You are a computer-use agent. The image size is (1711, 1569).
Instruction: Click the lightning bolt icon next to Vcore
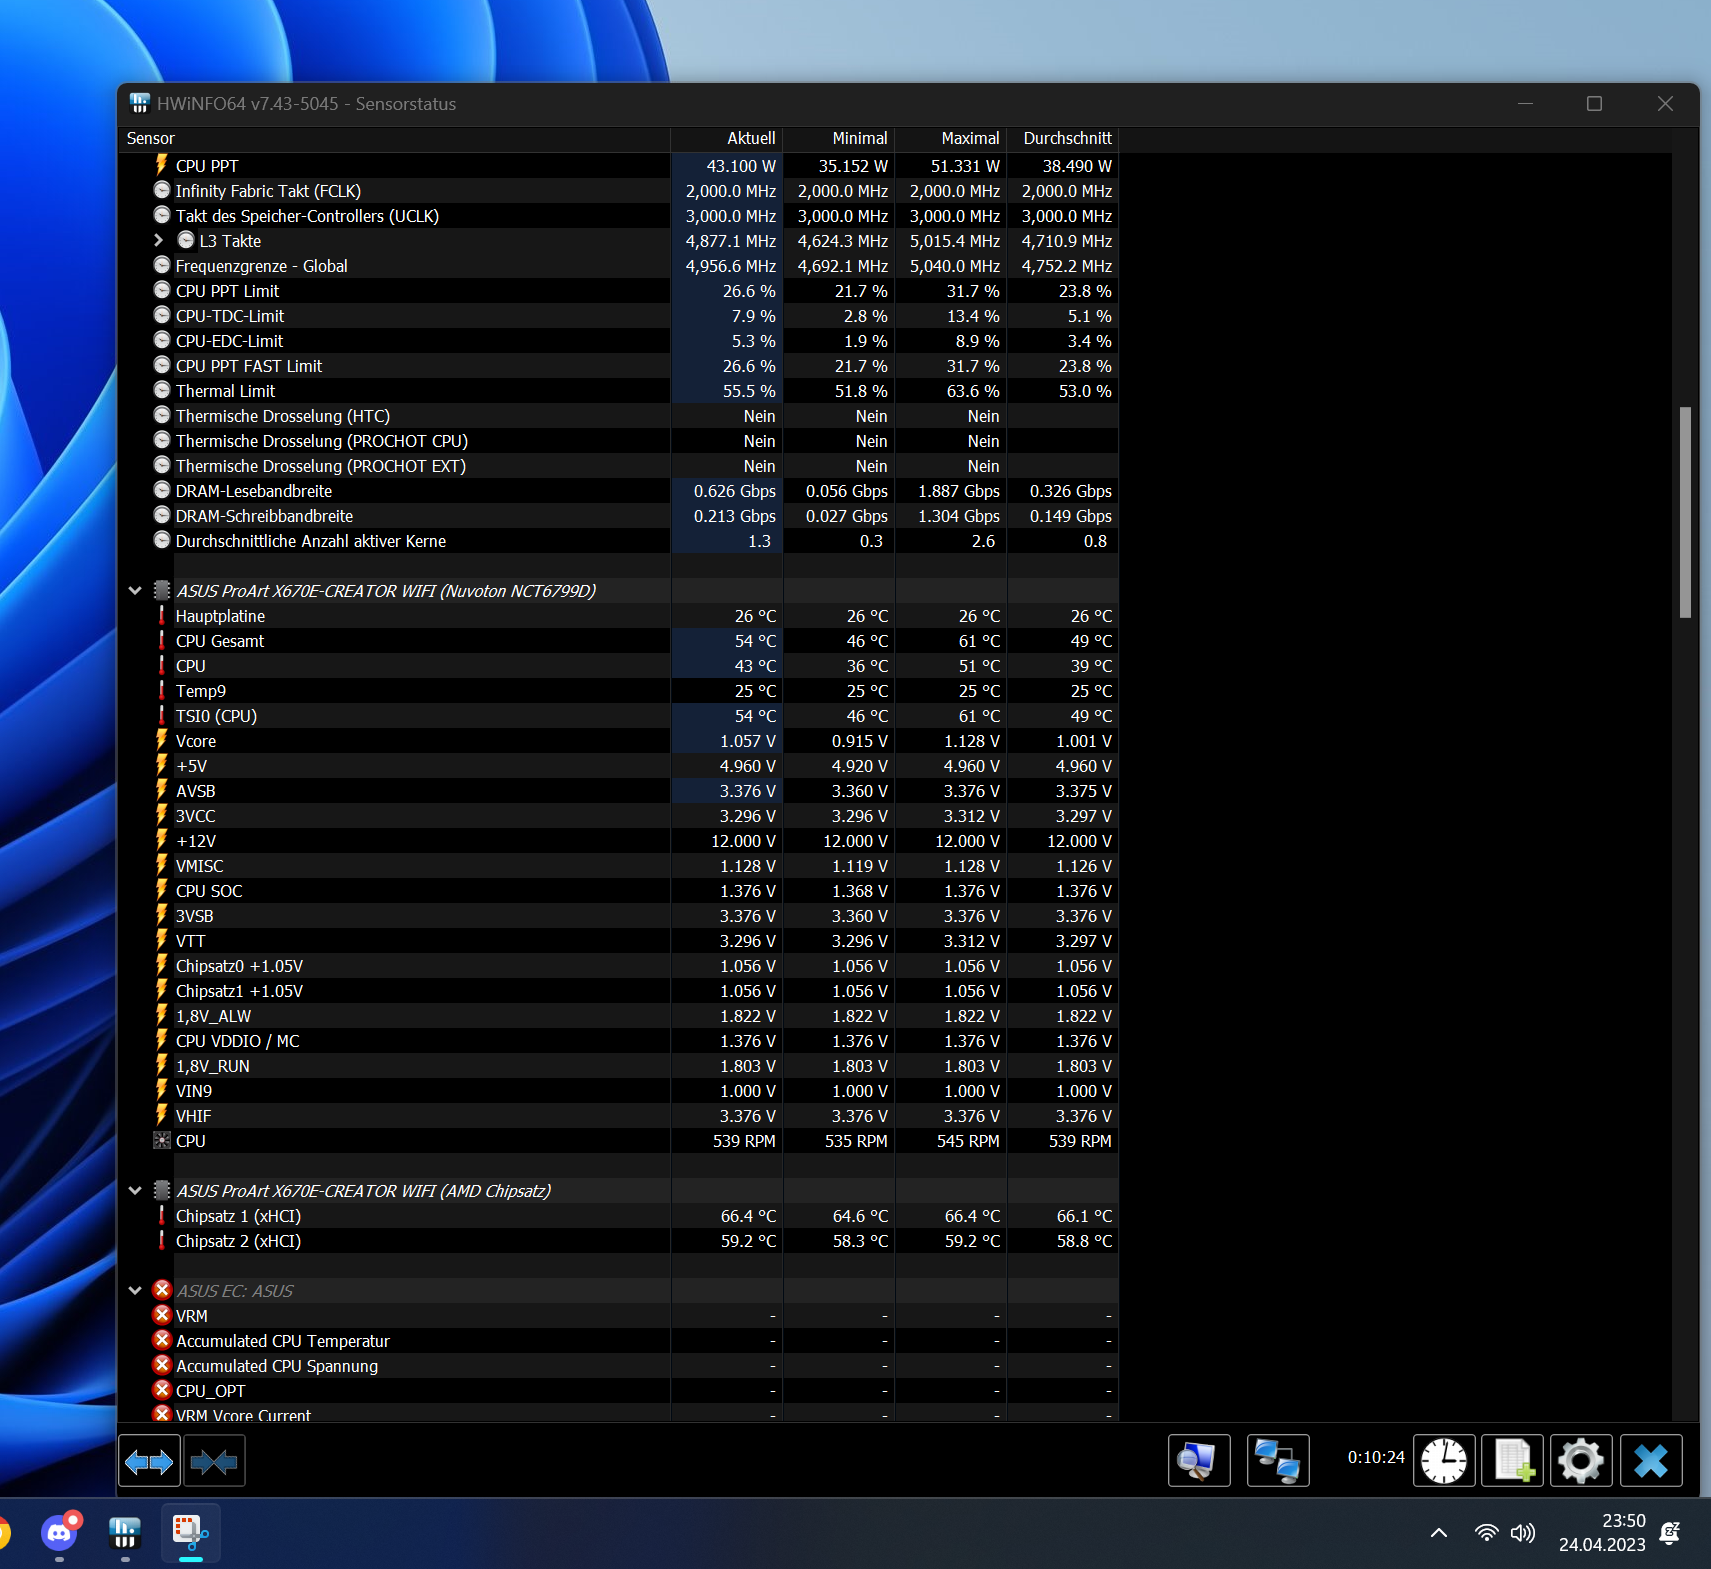pos(162,740)
